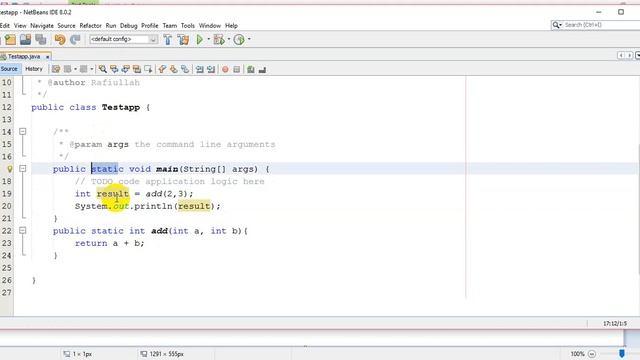The height and width of the screenshot is (360, 640).
Task: Click the 17:12/1:5 cursor position status
Action: (x=615, y=323)
